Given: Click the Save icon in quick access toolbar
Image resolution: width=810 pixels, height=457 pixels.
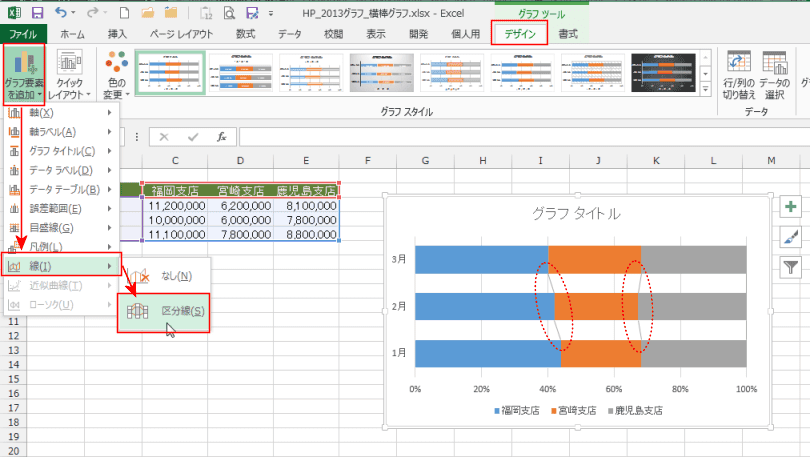Looking at the screenshot, I should tap(37, 12).
